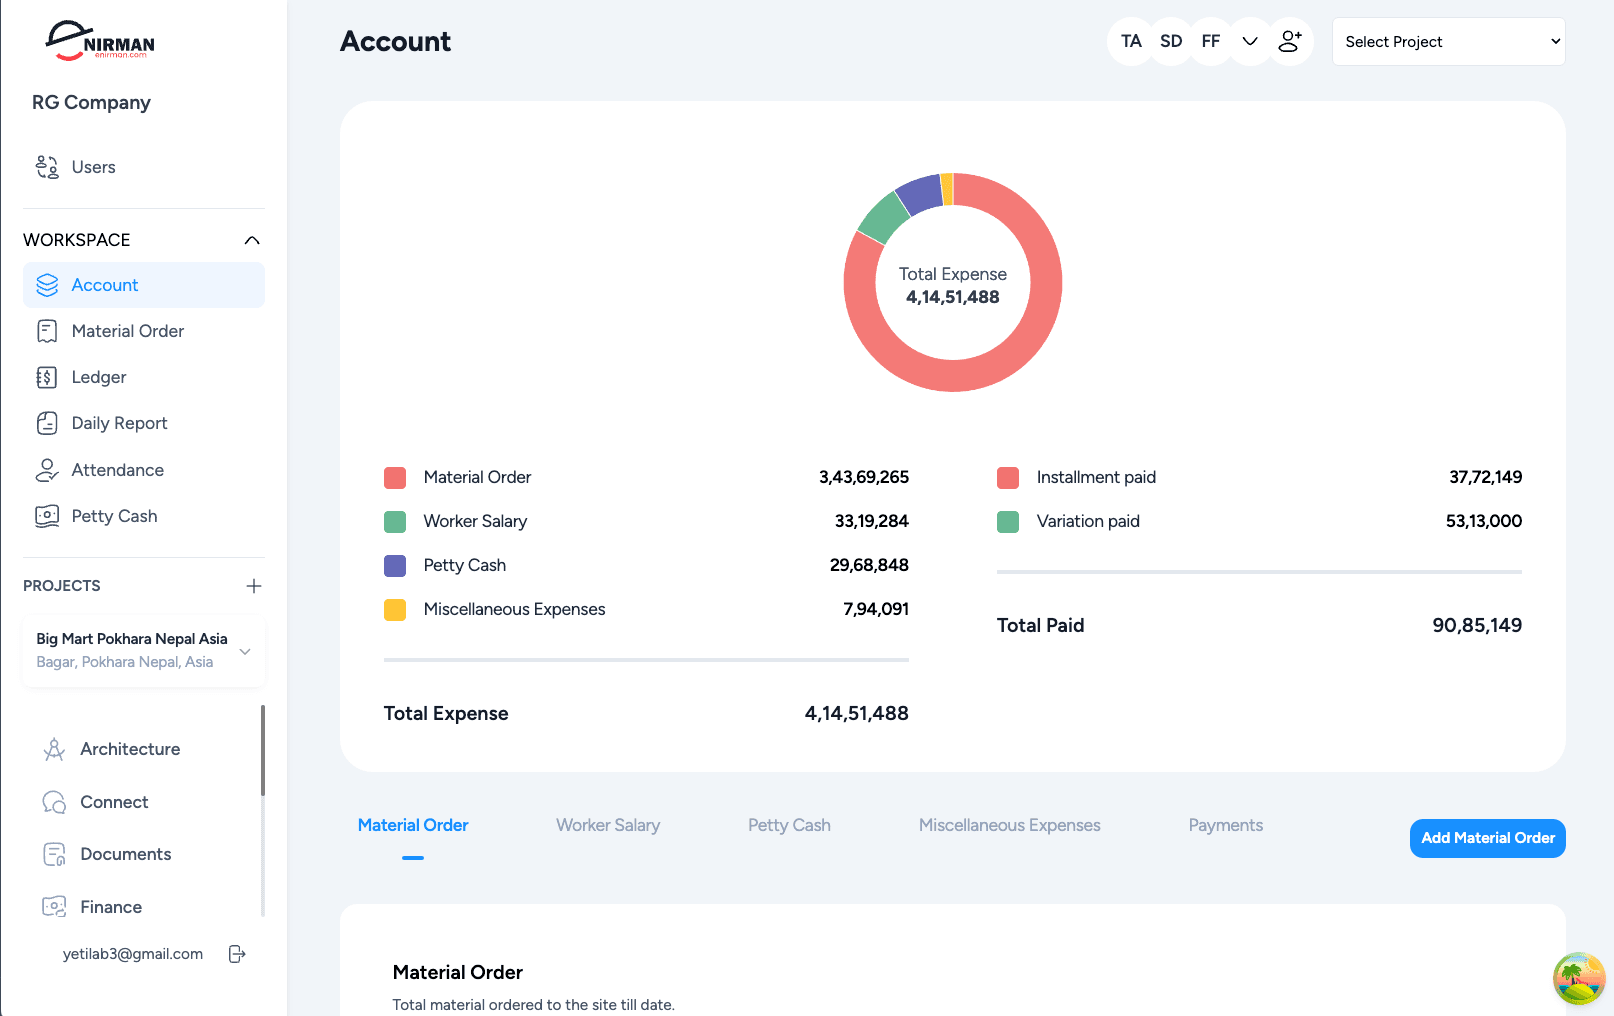Go to Daily Report in workspace
This screenshot has width=1614, height=1016.
[x=119, y=423]
